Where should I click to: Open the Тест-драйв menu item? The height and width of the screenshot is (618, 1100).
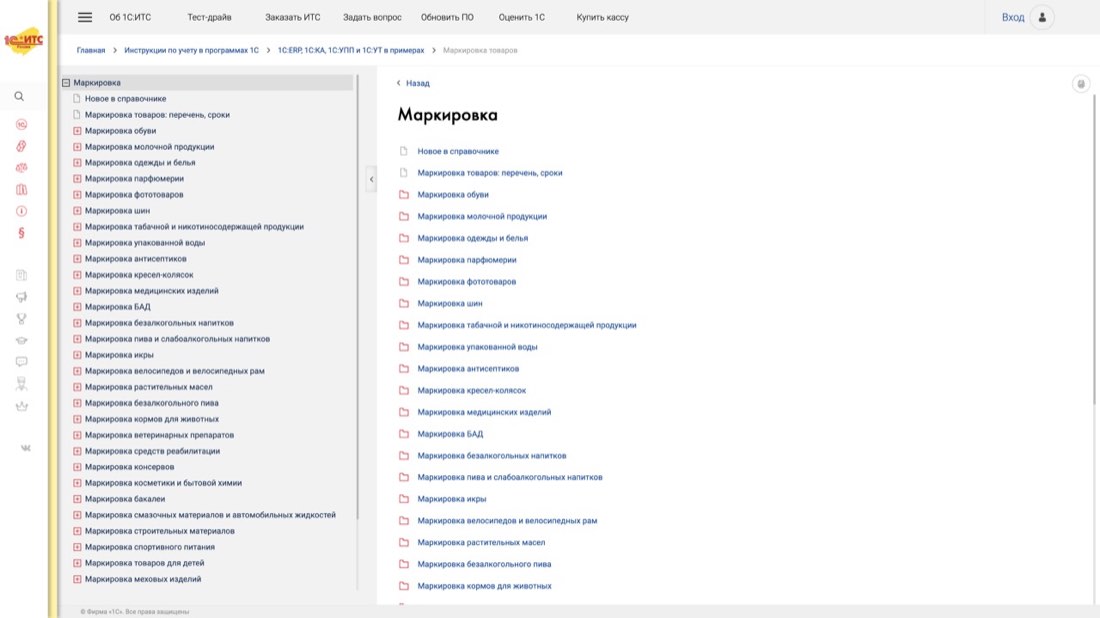point(209,18)
